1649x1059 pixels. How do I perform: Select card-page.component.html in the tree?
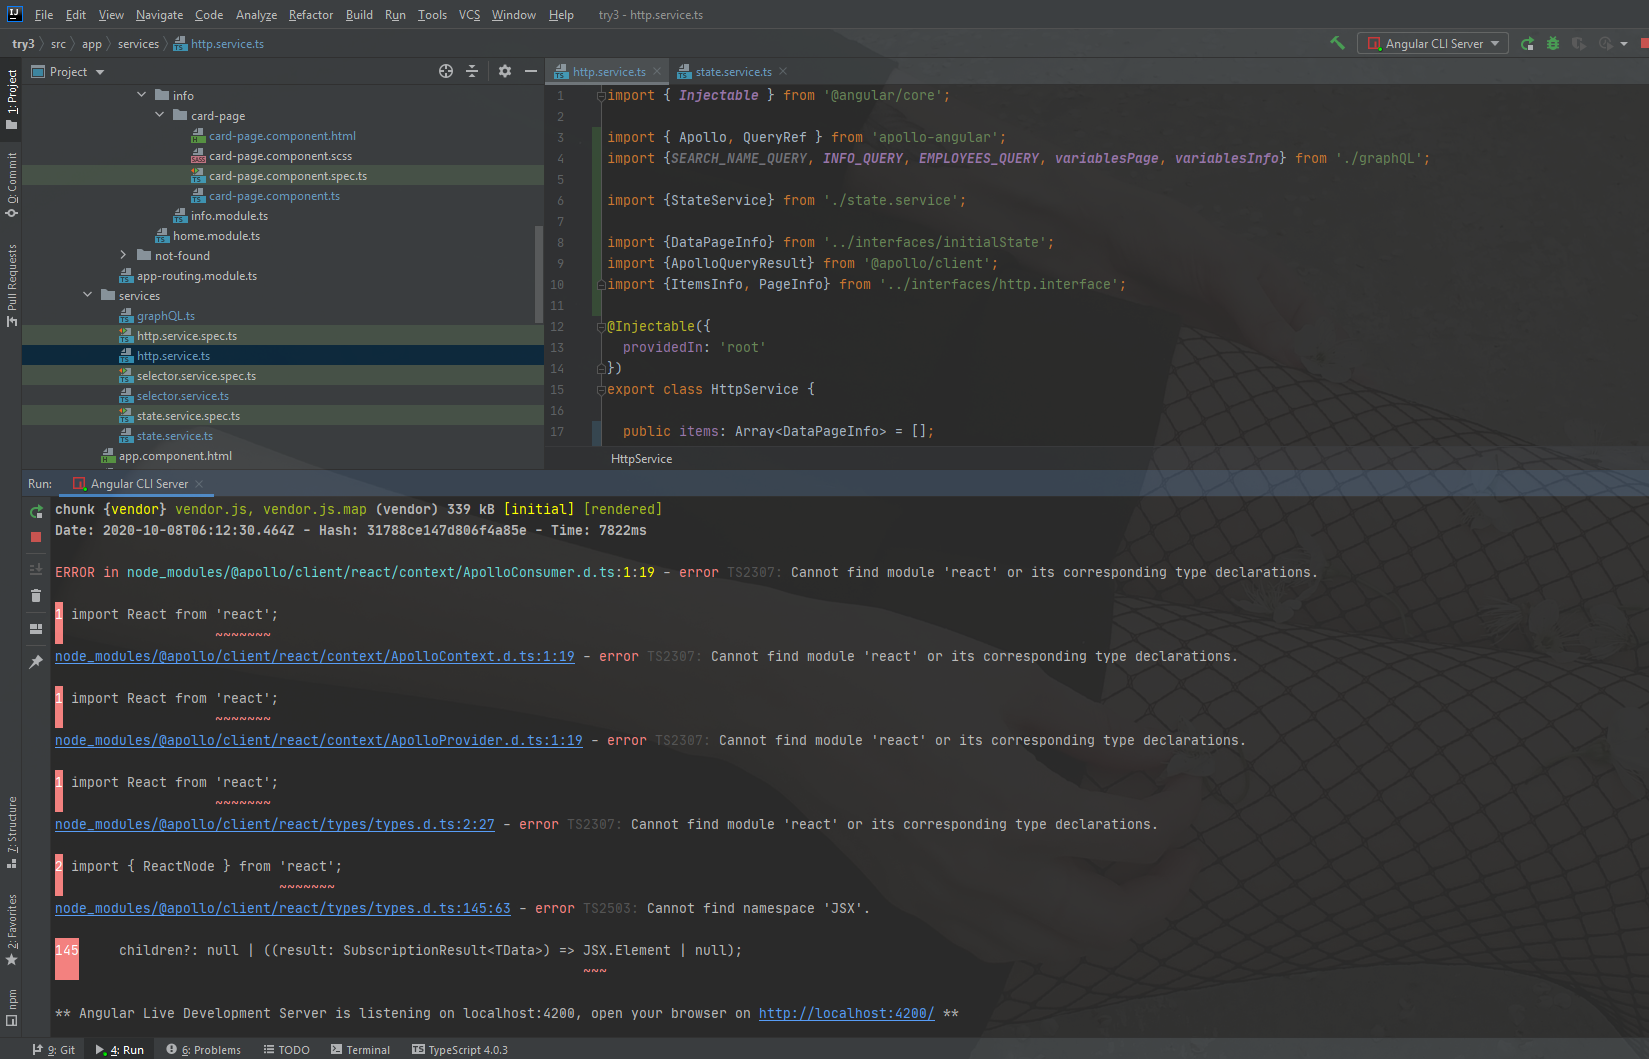point(282,136)
